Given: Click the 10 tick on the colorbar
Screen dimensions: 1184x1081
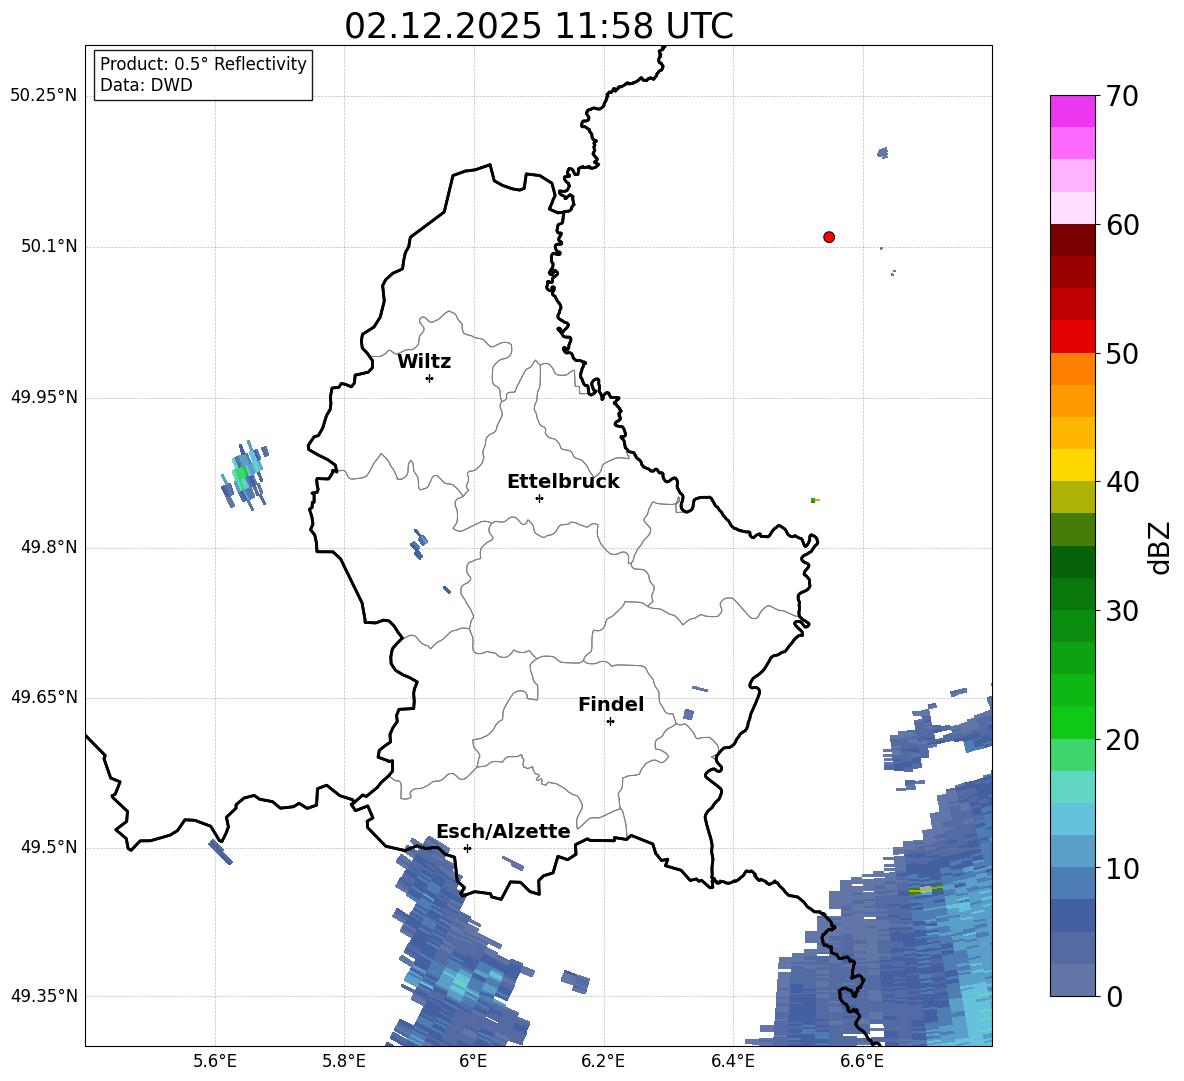Looking at the screenshot, I should (1122, 868).
